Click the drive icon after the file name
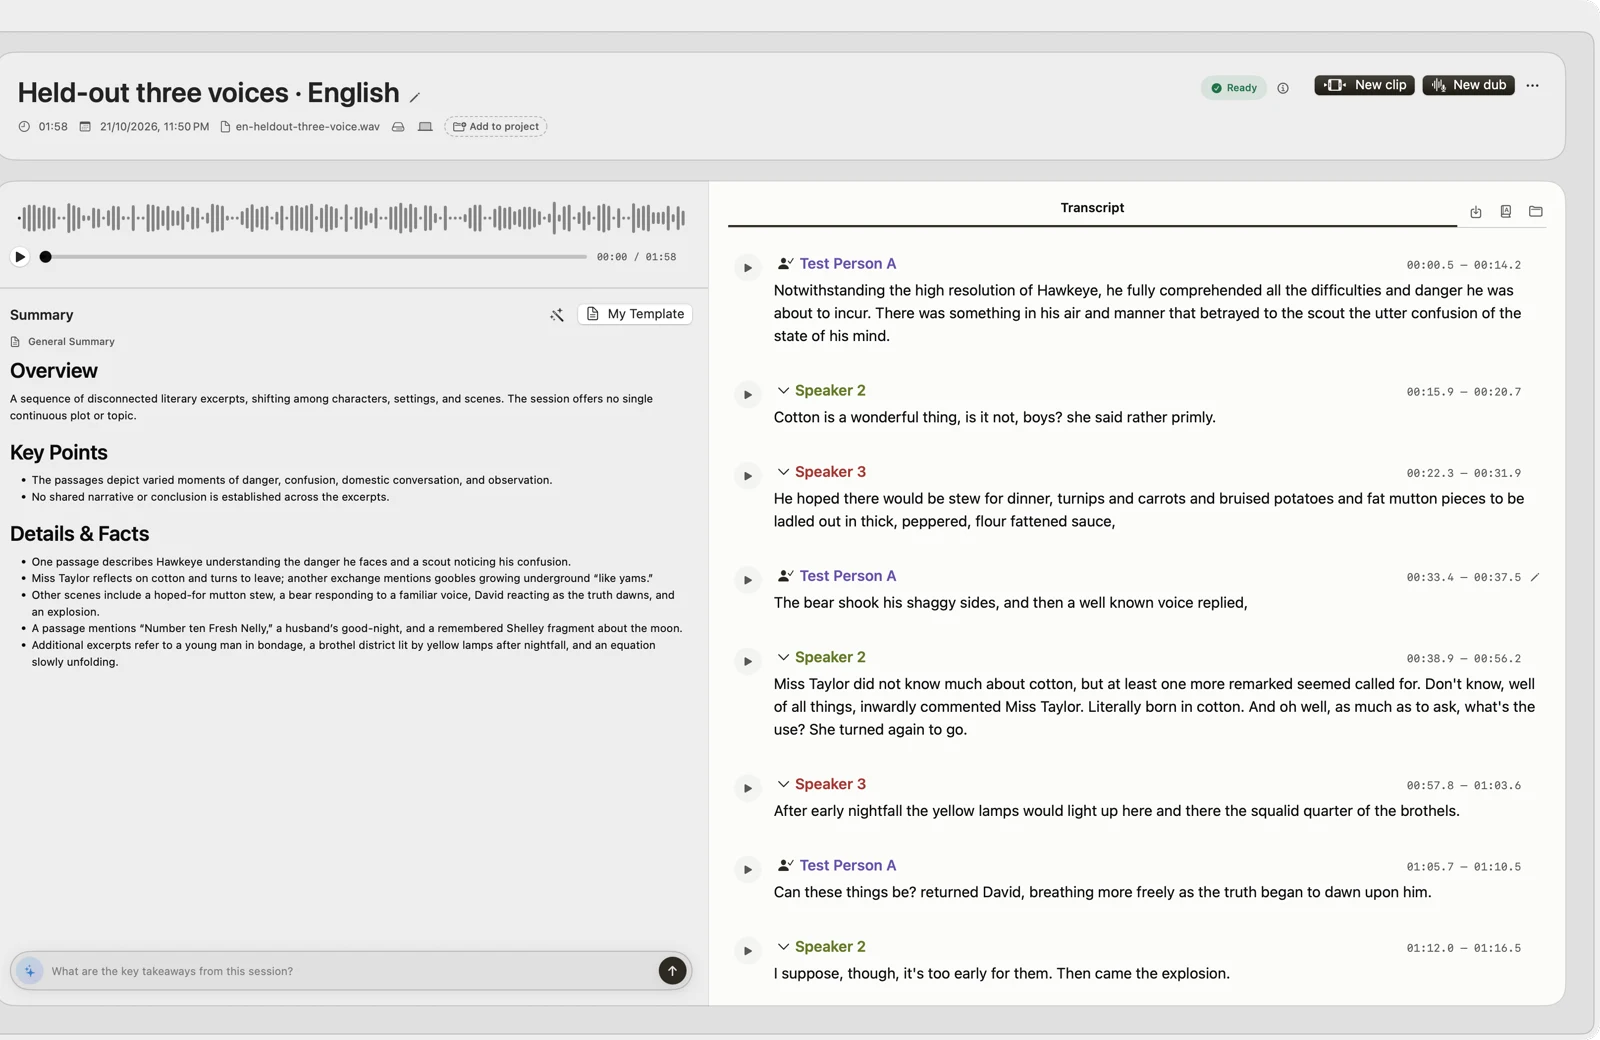 398,127
